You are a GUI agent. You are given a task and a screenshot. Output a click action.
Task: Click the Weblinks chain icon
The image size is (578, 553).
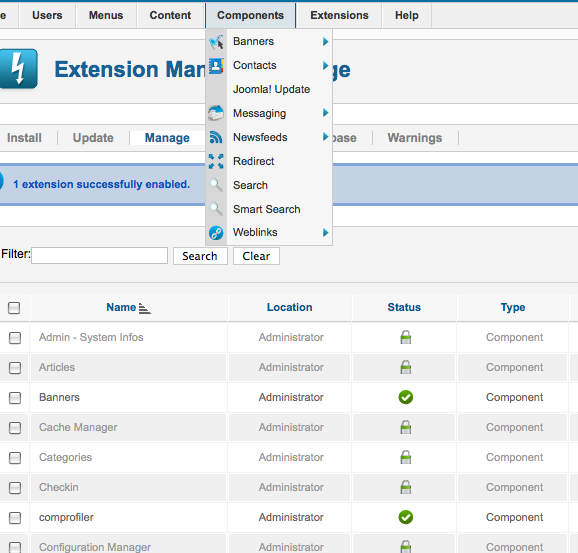coord(216,233)
